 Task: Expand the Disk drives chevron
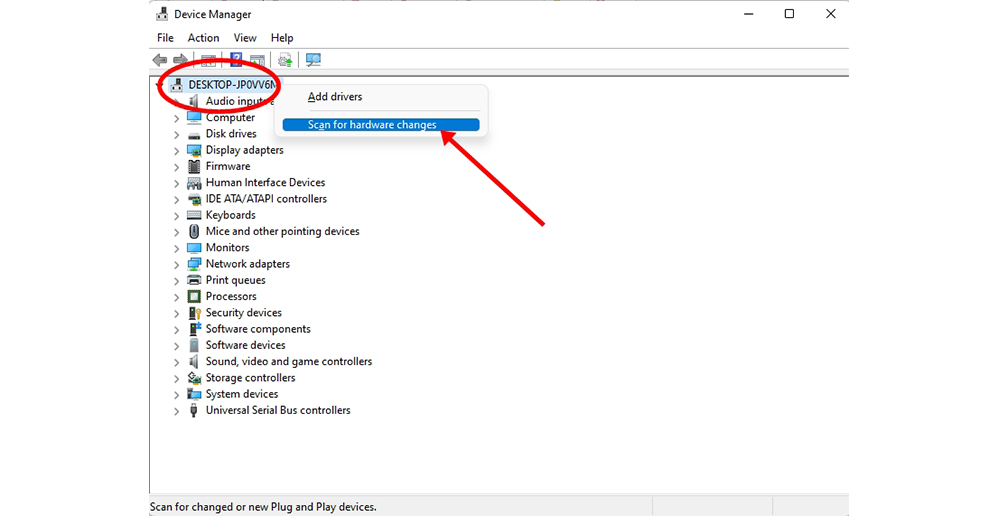[176, 135]
